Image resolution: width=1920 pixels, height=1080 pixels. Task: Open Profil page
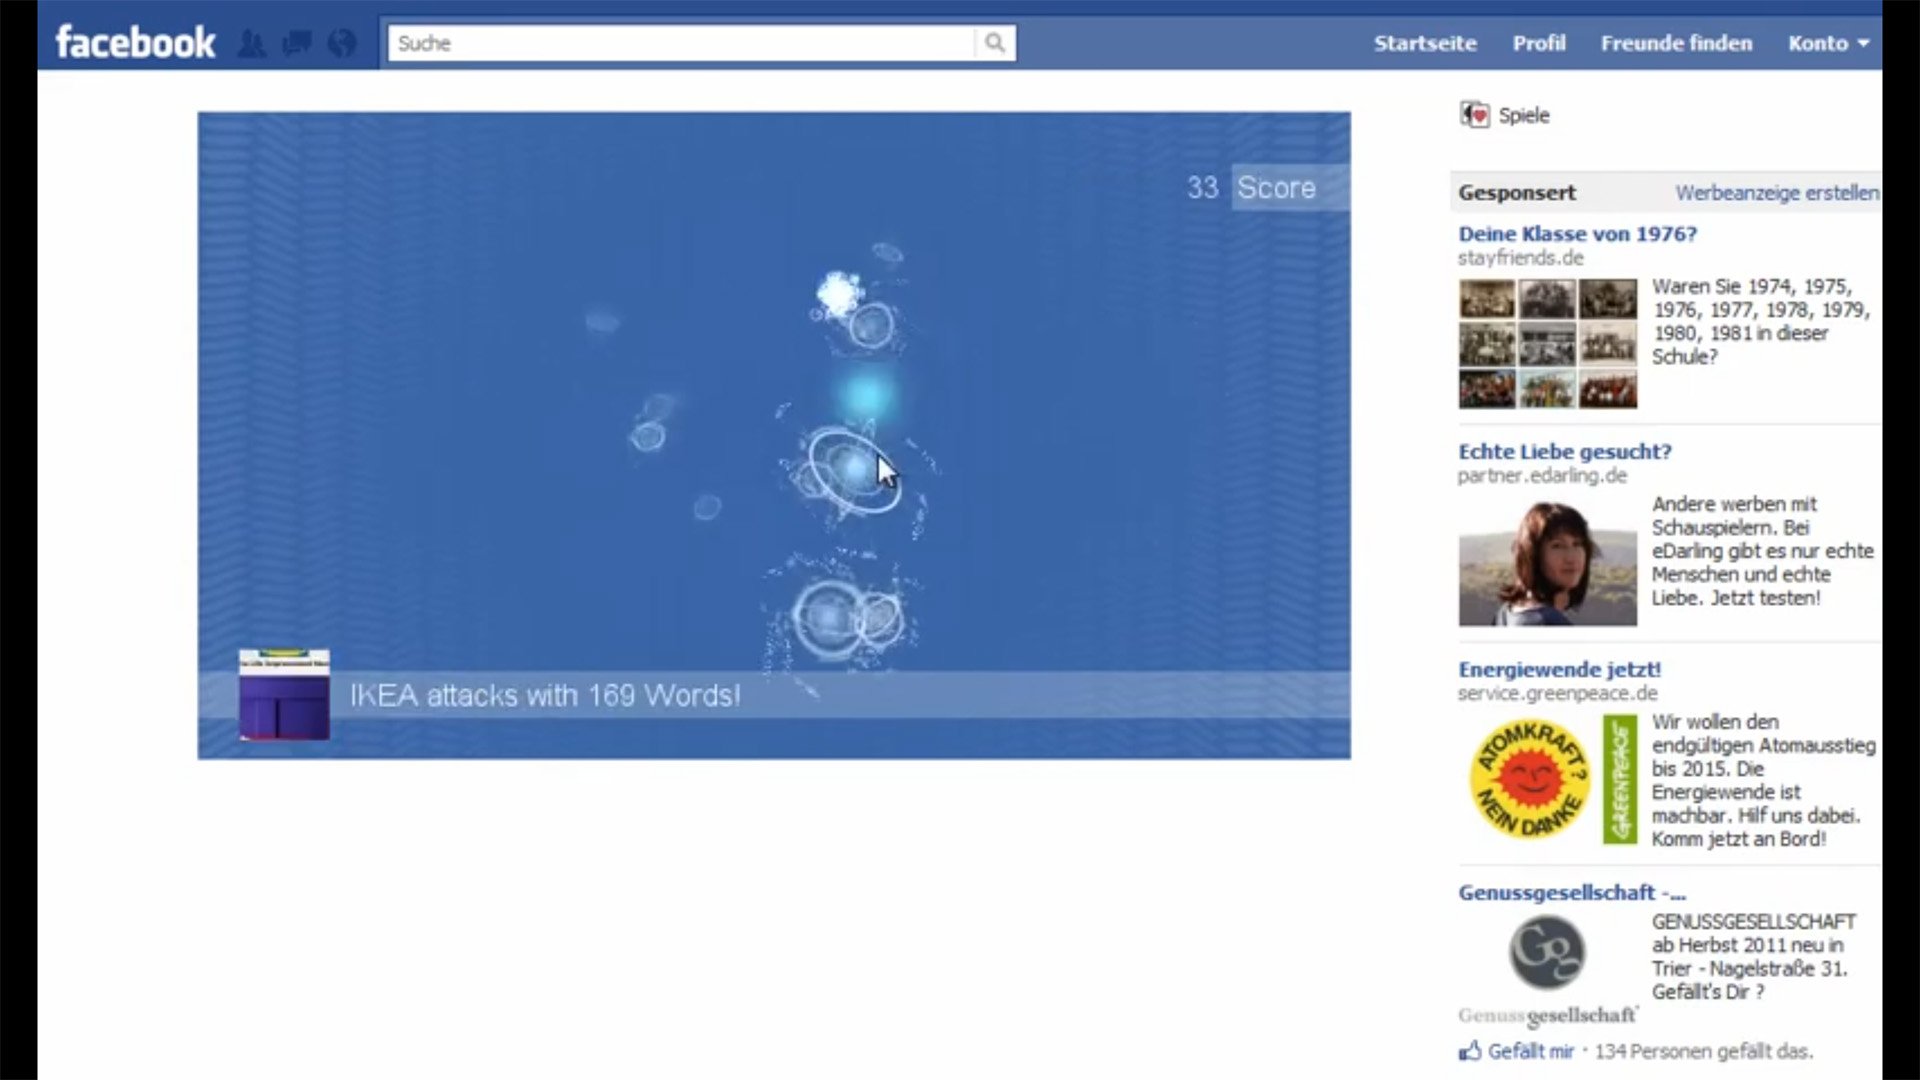coord(1539,43)
